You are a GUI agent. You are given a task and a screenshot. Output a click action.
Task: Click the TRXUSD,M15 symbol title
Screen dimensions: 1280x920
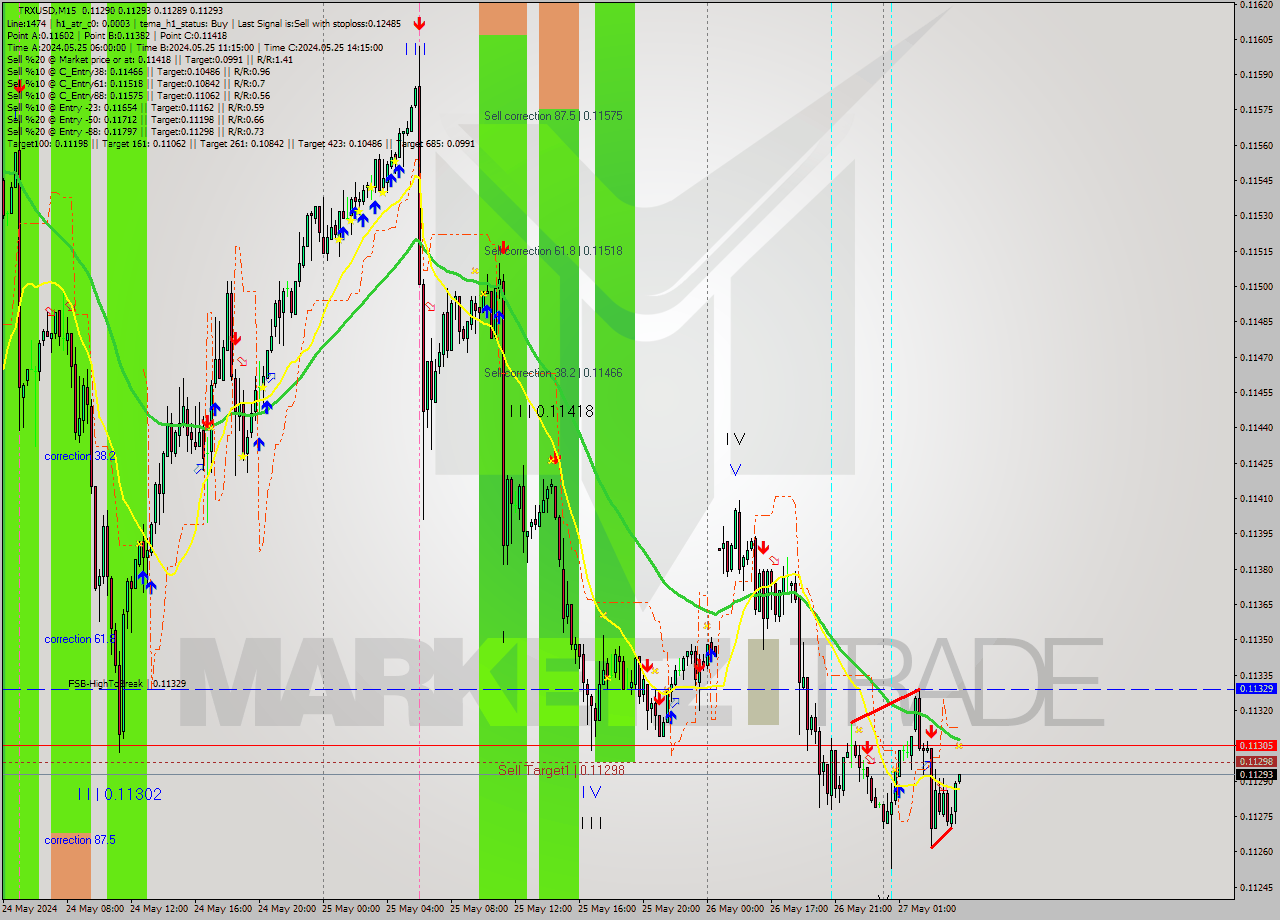(x=46, y=10)
